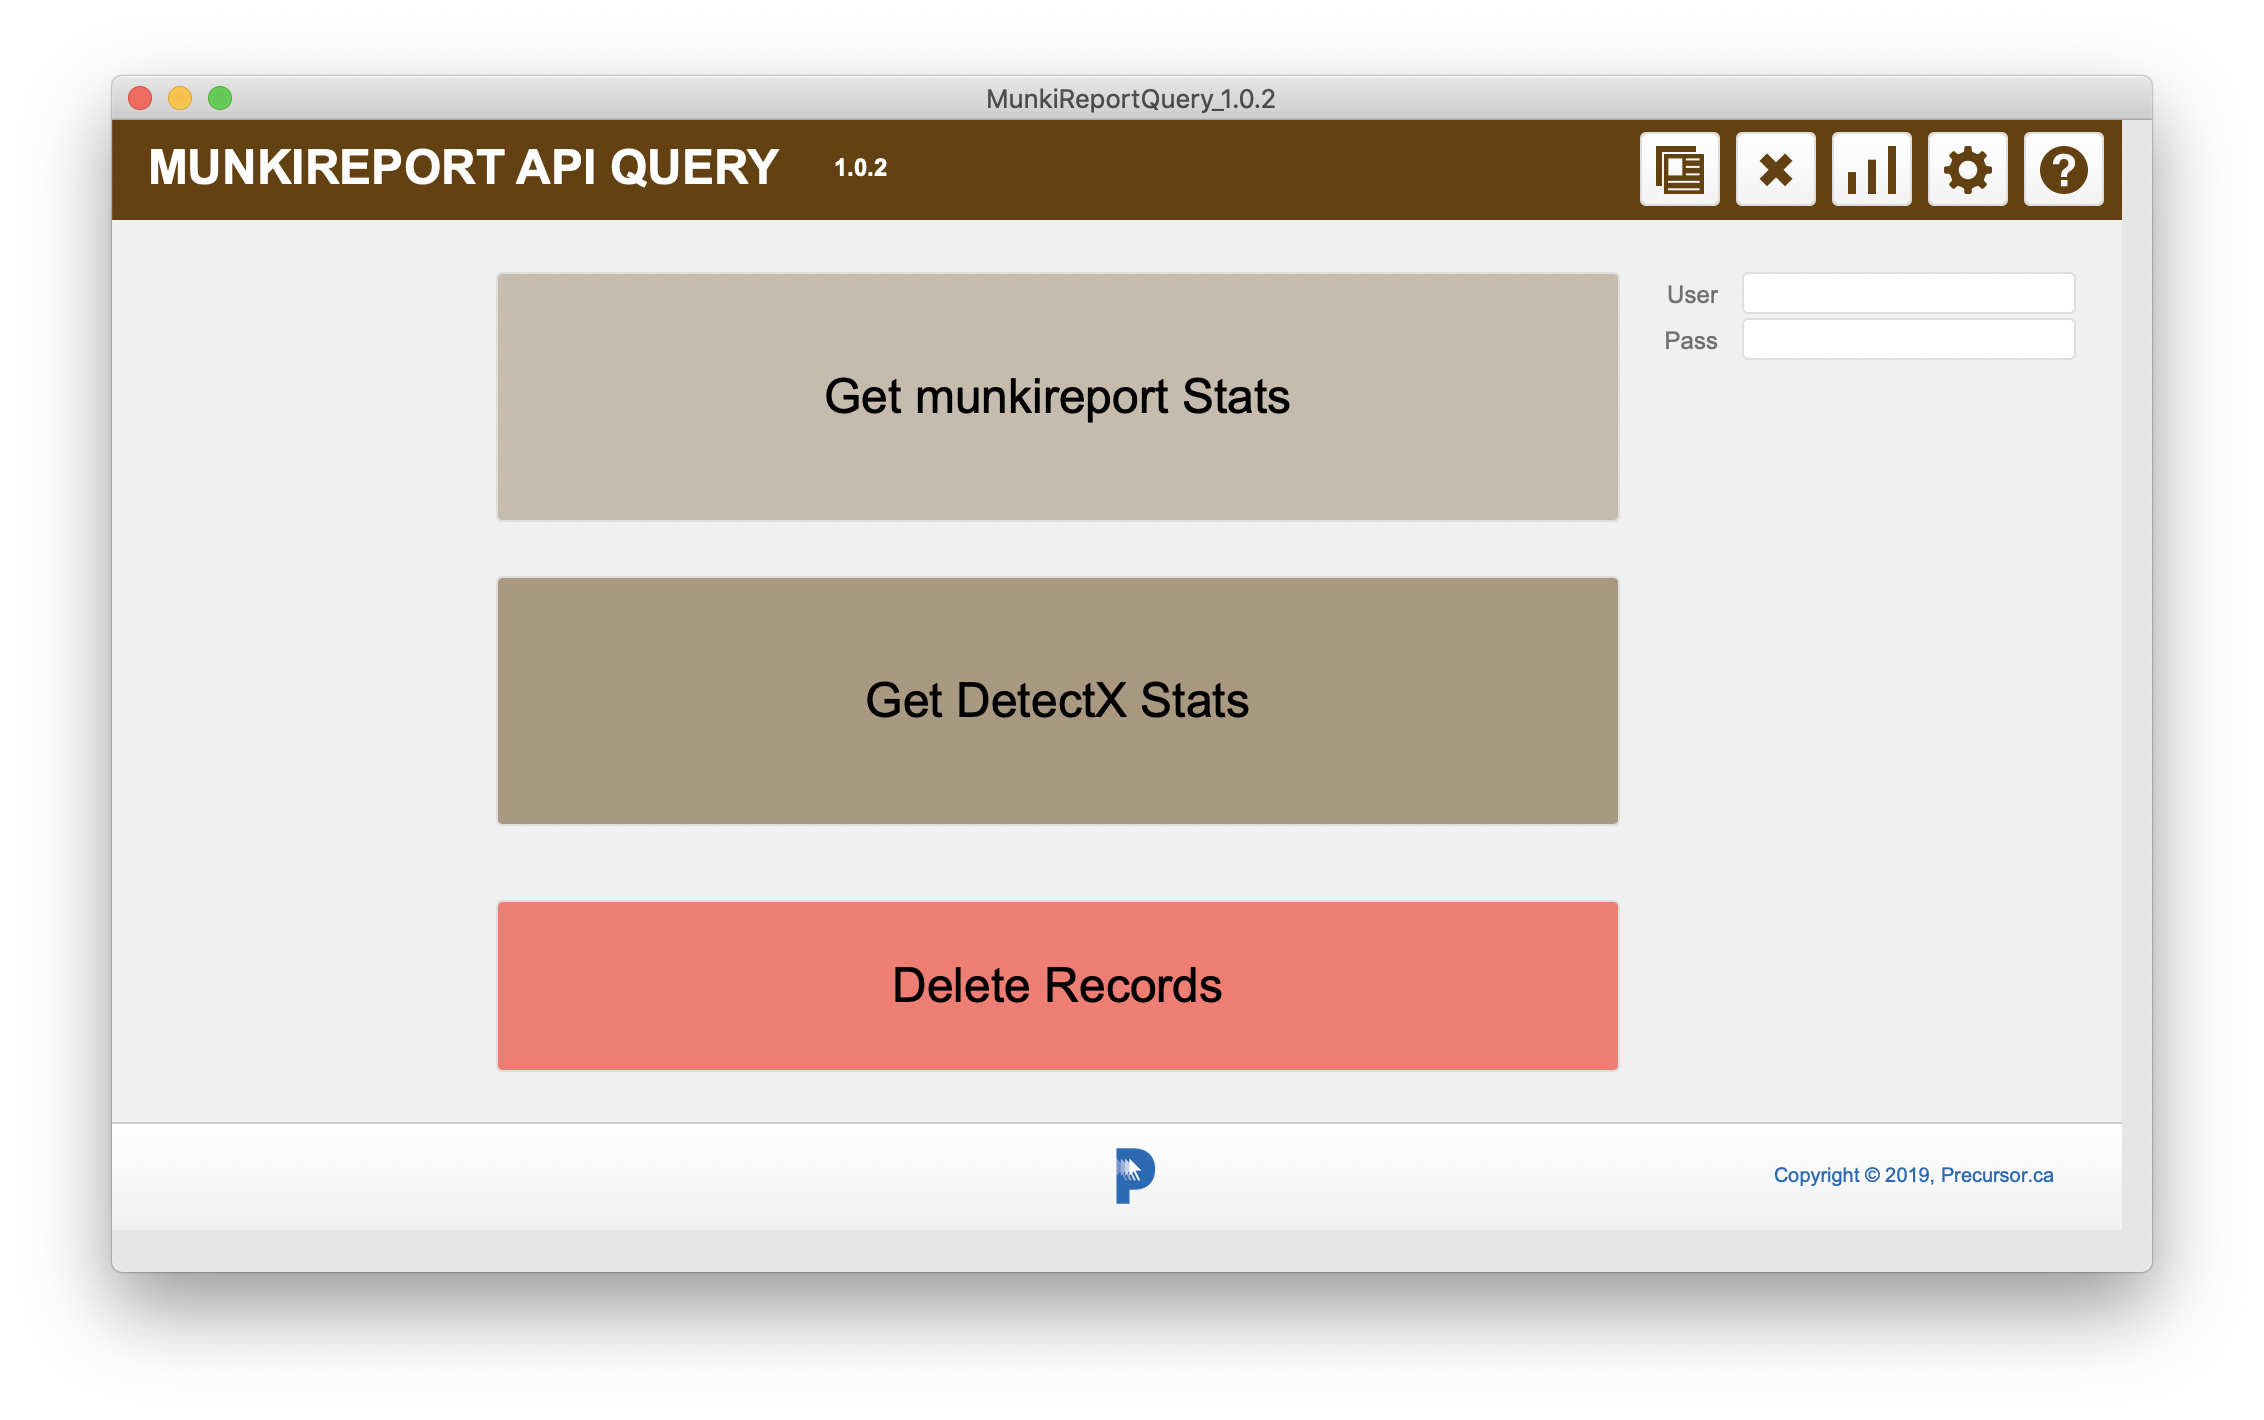Open the bar chart stats icon
This screenshot has height=1420, width=2264.
(1872, 169)
